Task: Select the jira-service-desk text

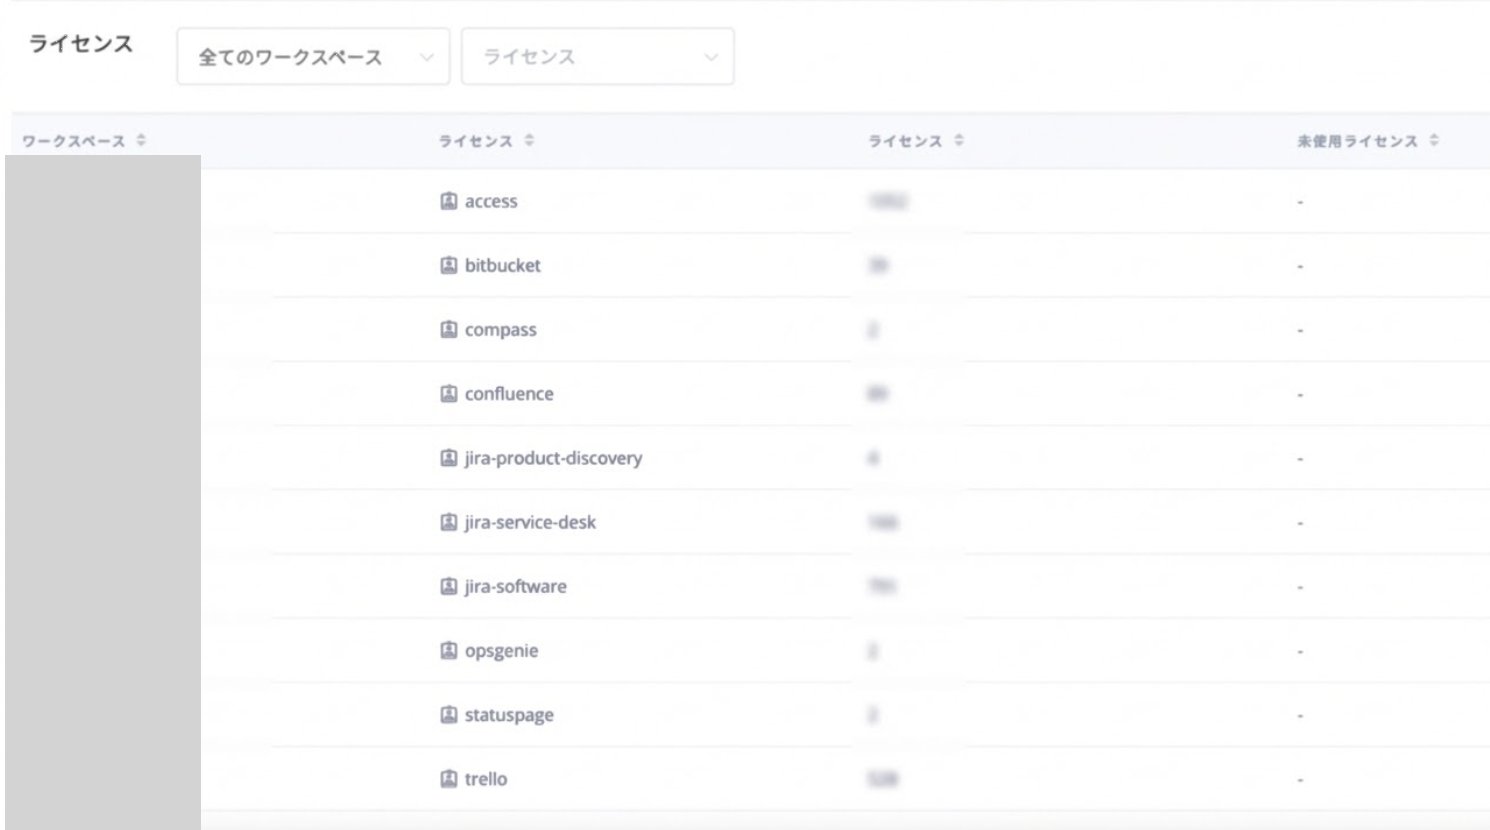Action: tap(530, 522)
